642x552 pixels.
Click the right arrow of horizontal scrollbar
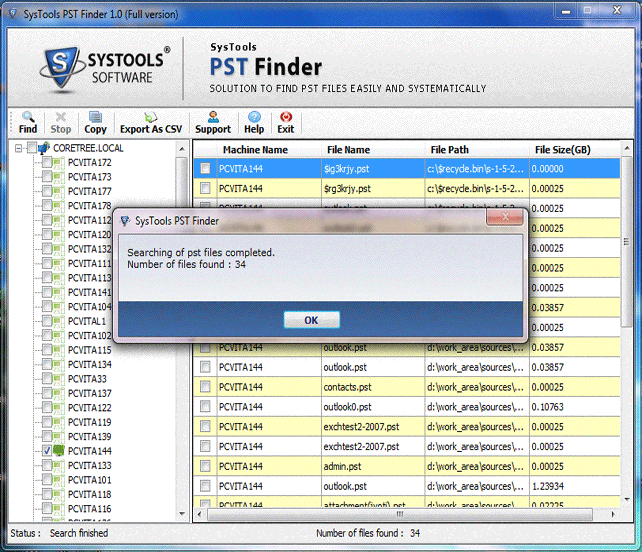613,514
